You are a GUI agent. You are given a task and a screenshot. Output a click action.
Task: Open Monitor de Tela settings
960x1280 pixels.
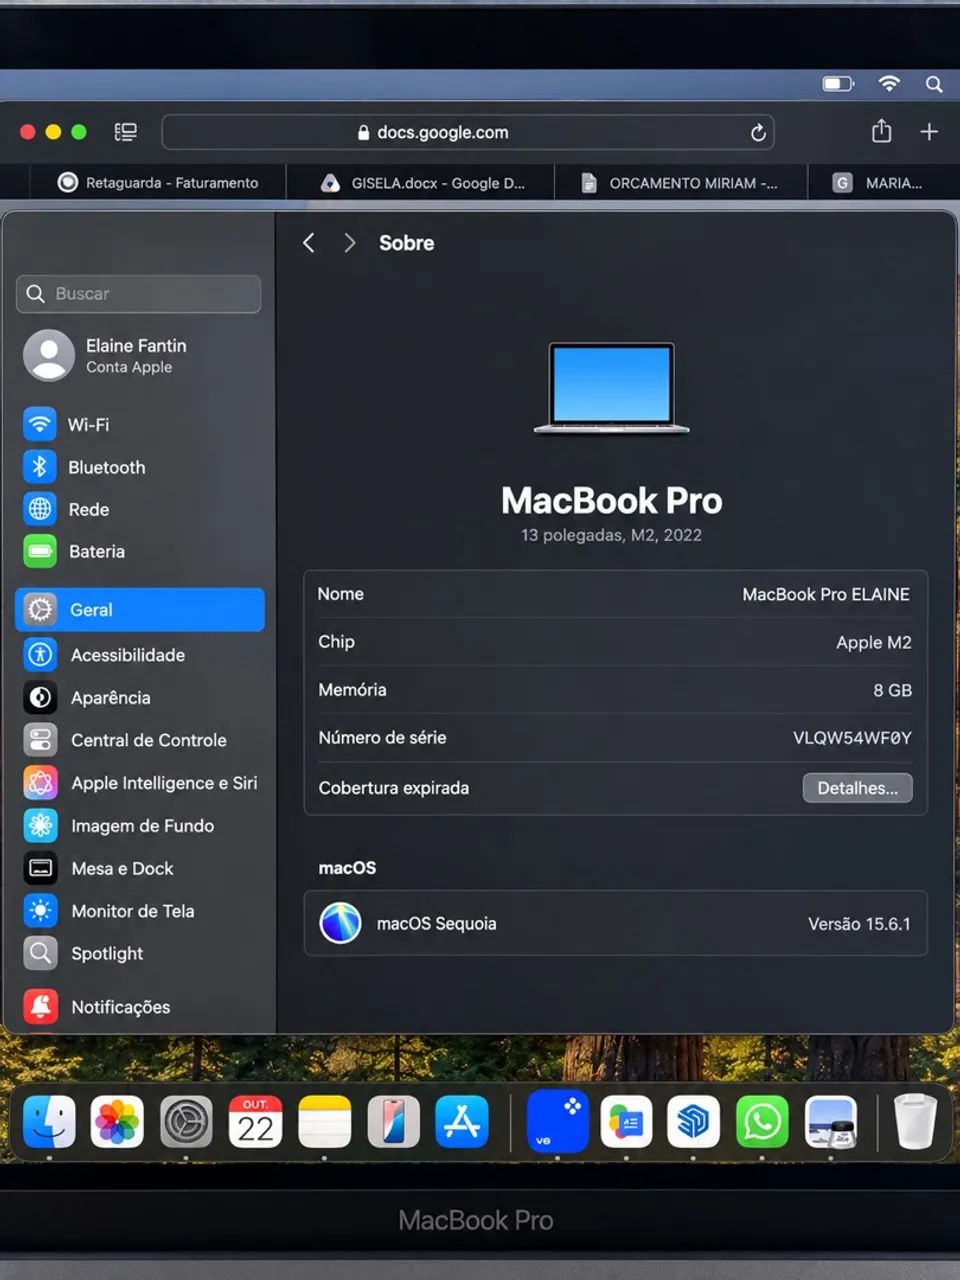coord(110,911)
